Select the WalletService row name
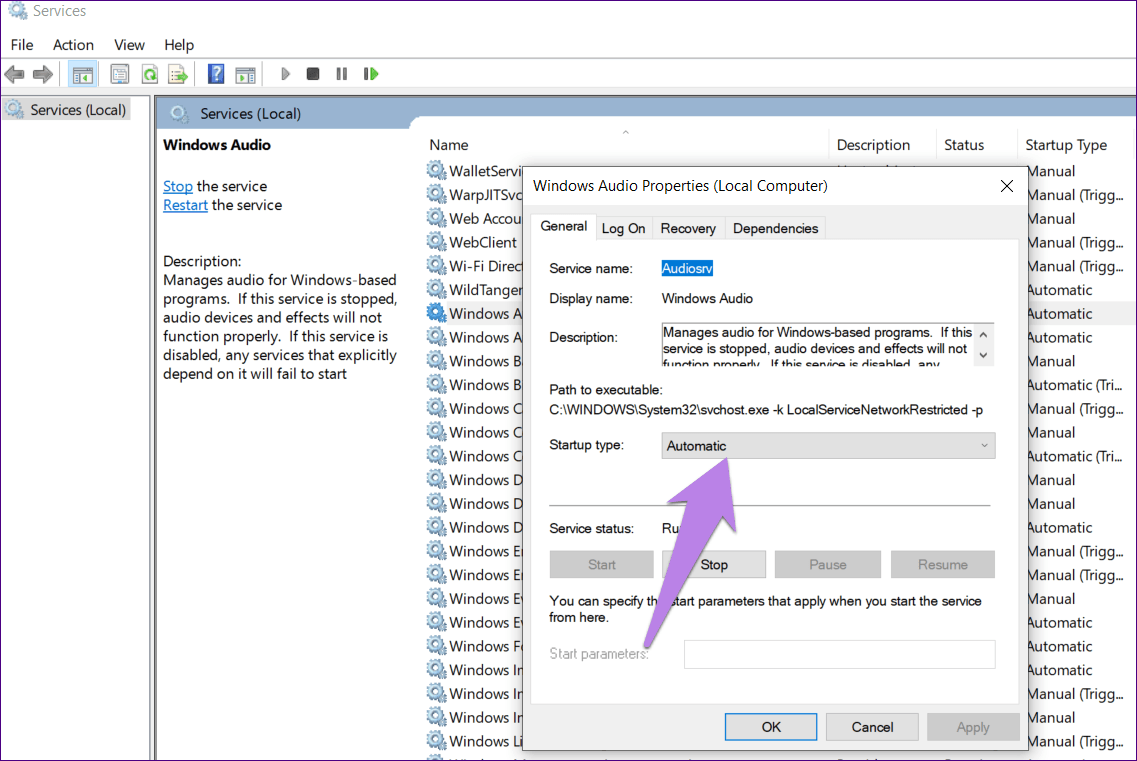Image resolution: width=1137 pixels, height=761 pixels. (x=485, y=171)
